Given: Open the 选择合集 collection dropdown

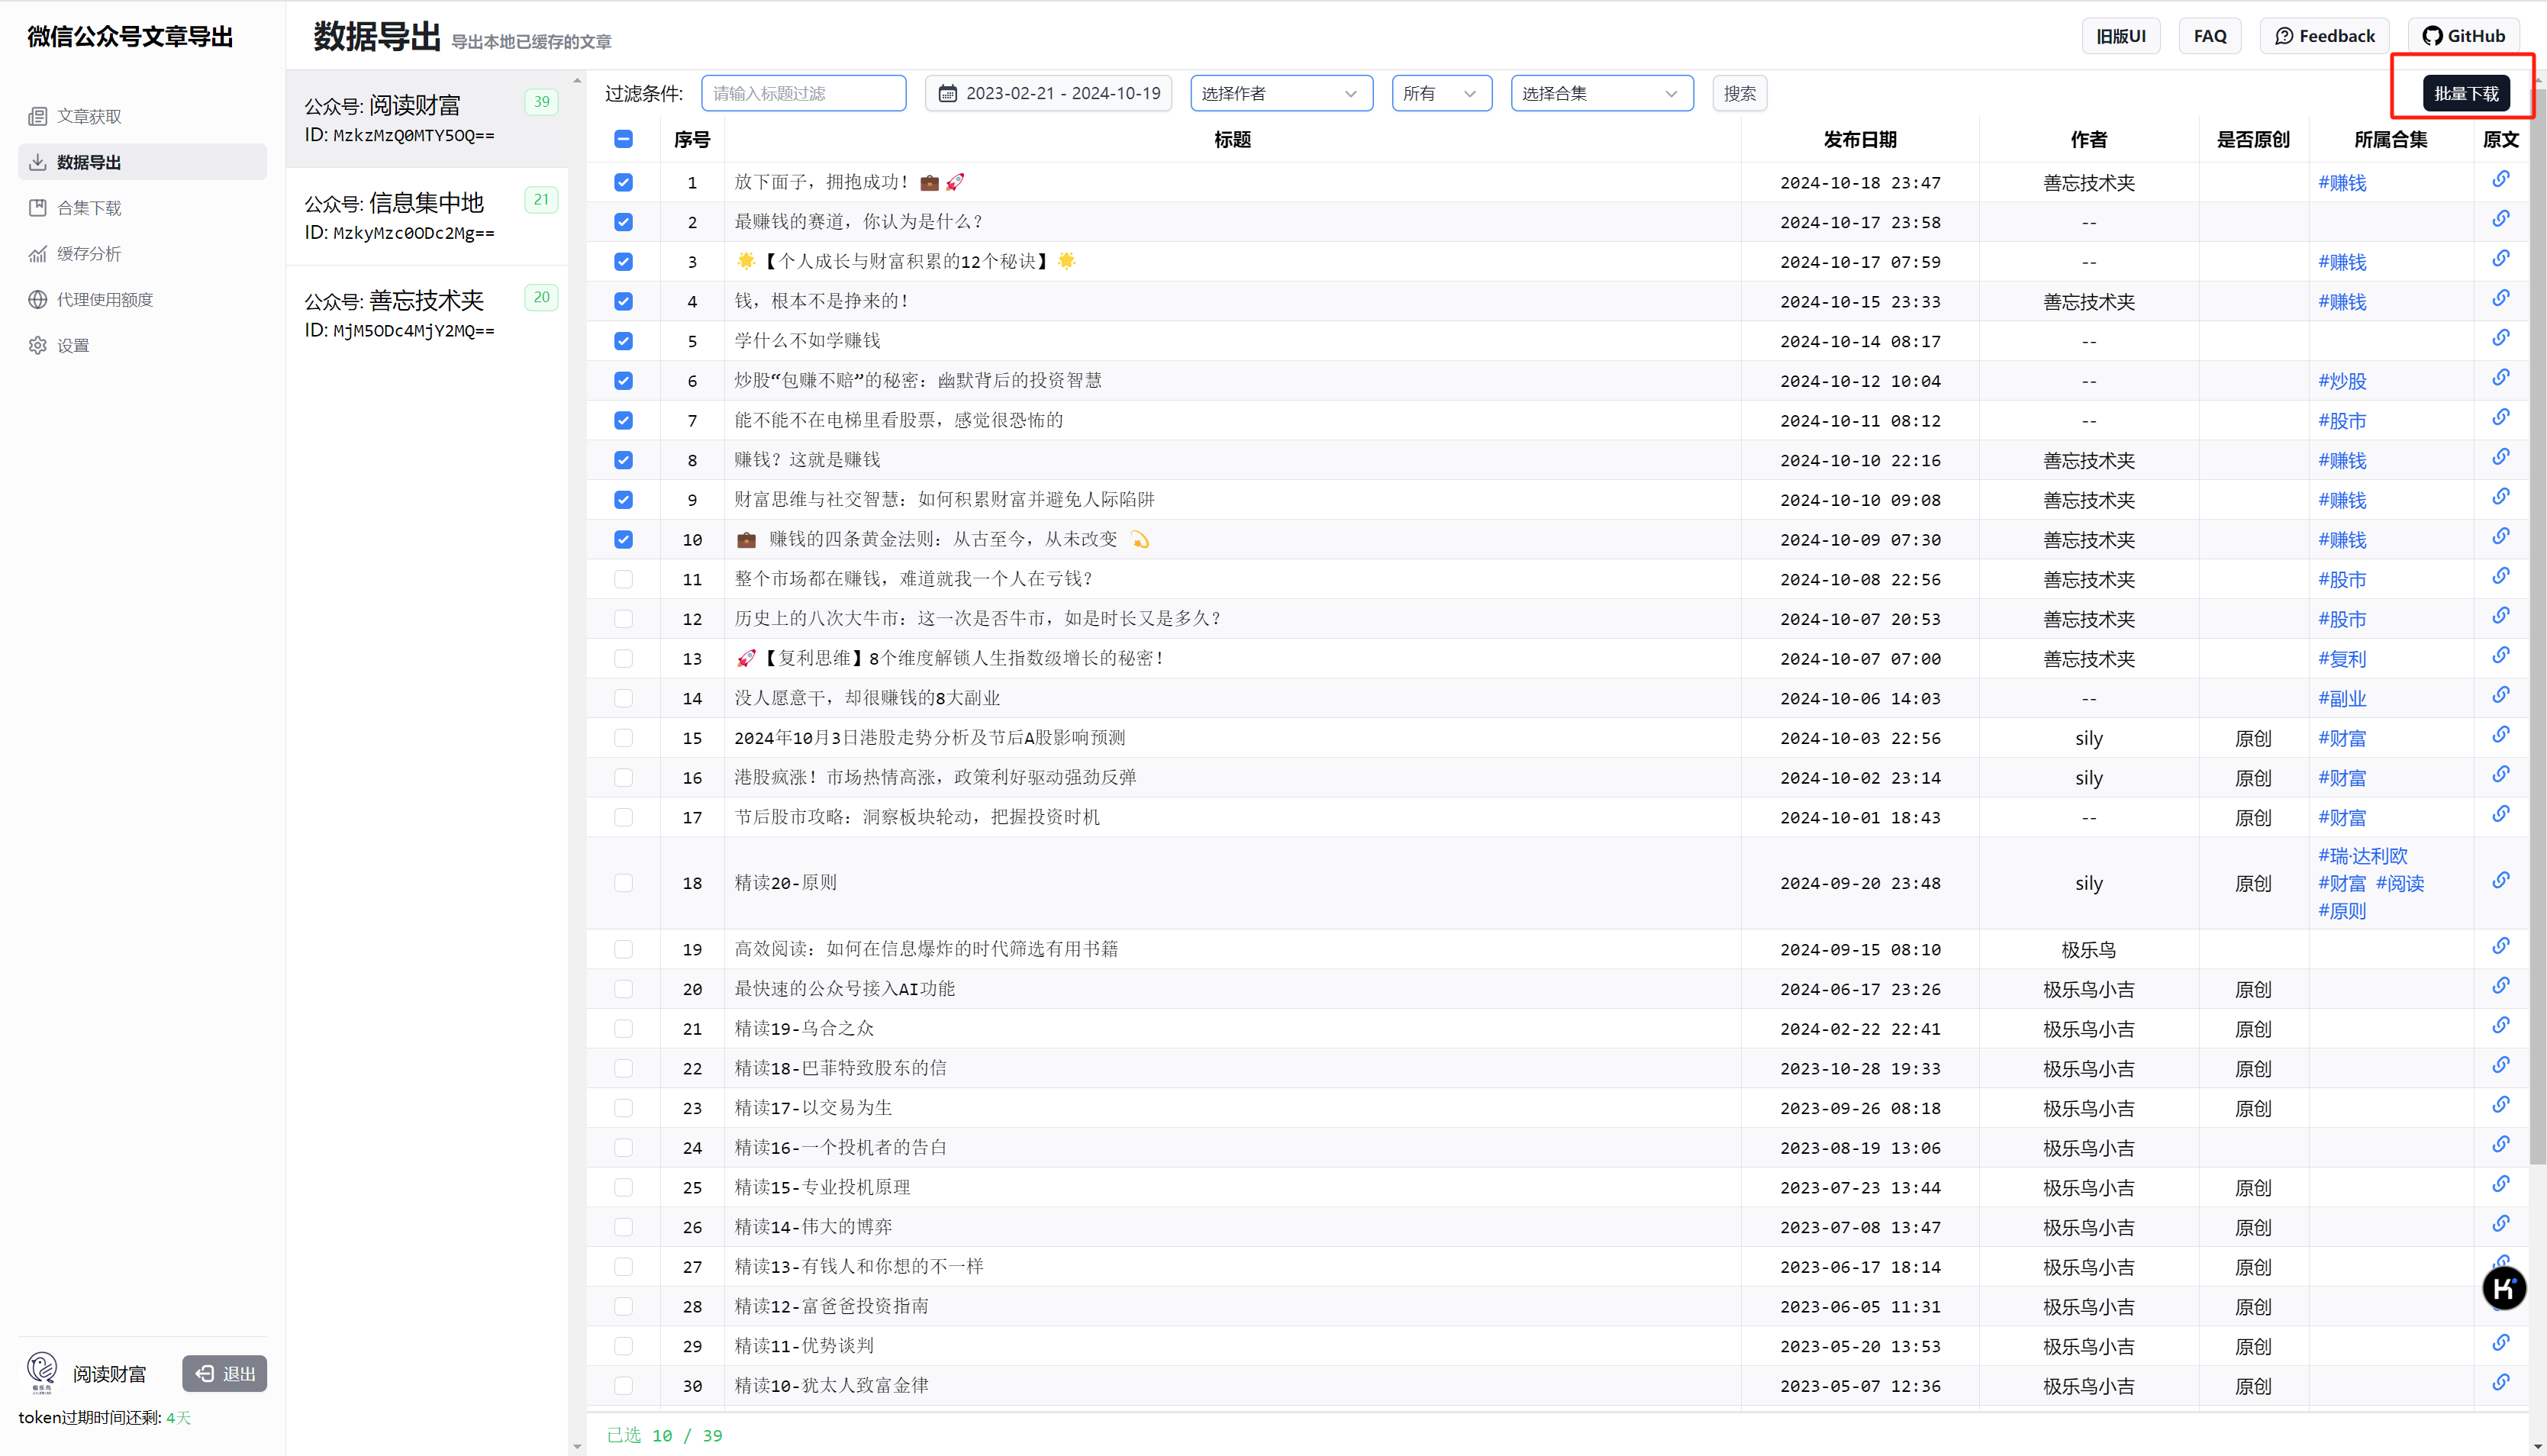Looking at the screenshot, I should pyautogui.click(x=1601, y=93).
